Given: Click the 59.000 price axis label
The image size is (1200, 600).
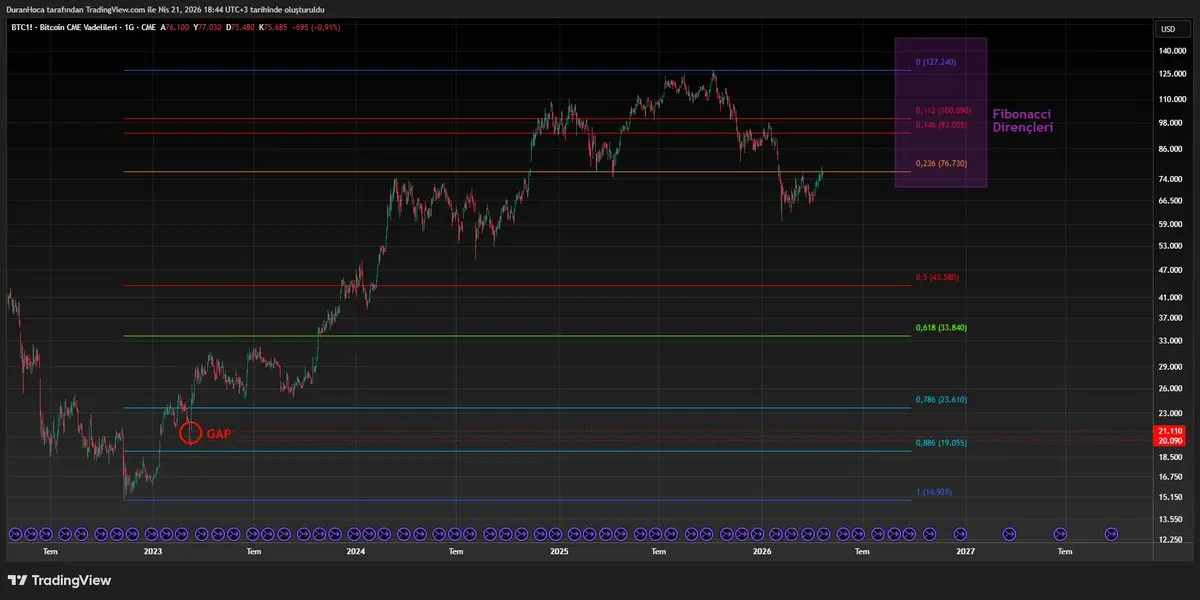Looking at the screenshot, I should [1170, 225].
